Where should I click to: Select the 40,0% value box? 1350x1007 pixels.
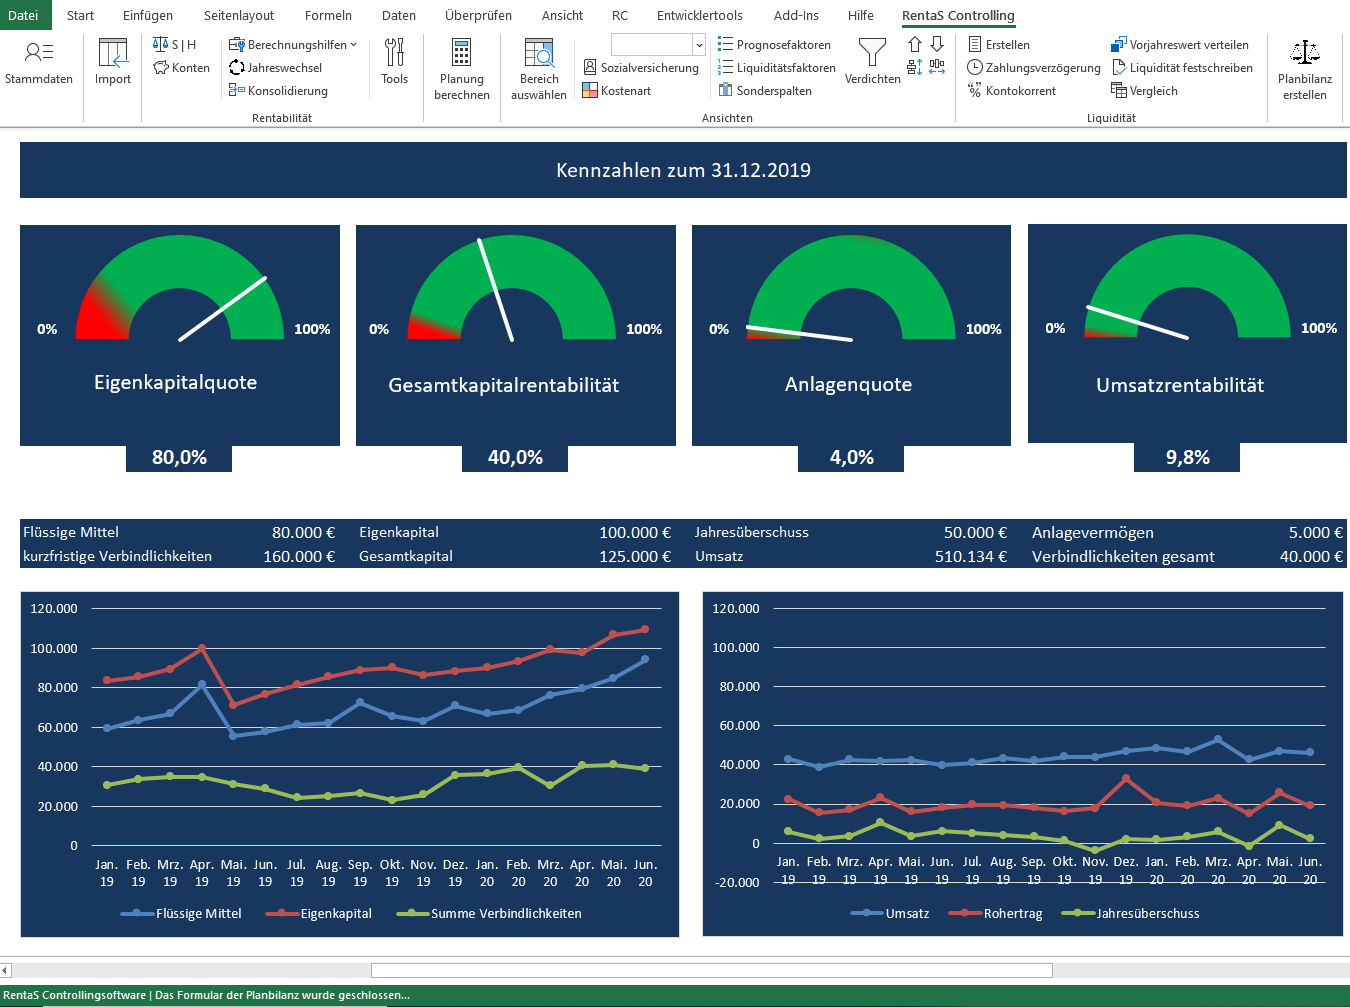[515, 457]
